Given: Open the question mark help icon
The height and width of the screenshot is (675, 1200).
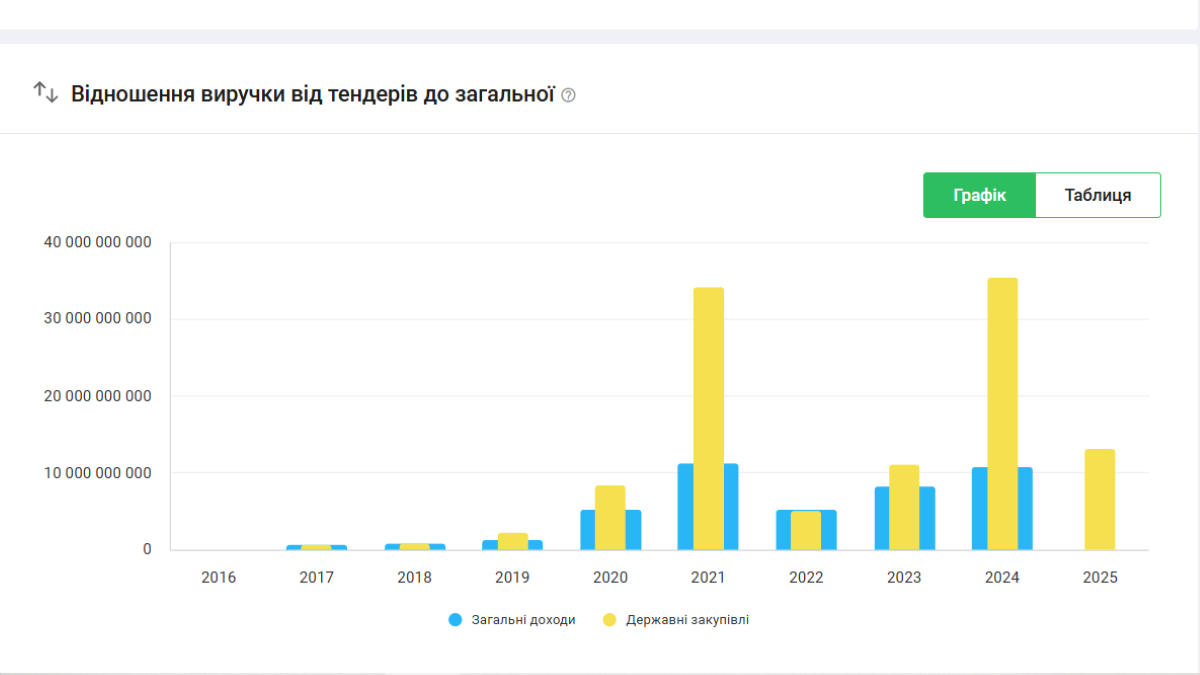Looking at the screenshot, I should point(568,96).
